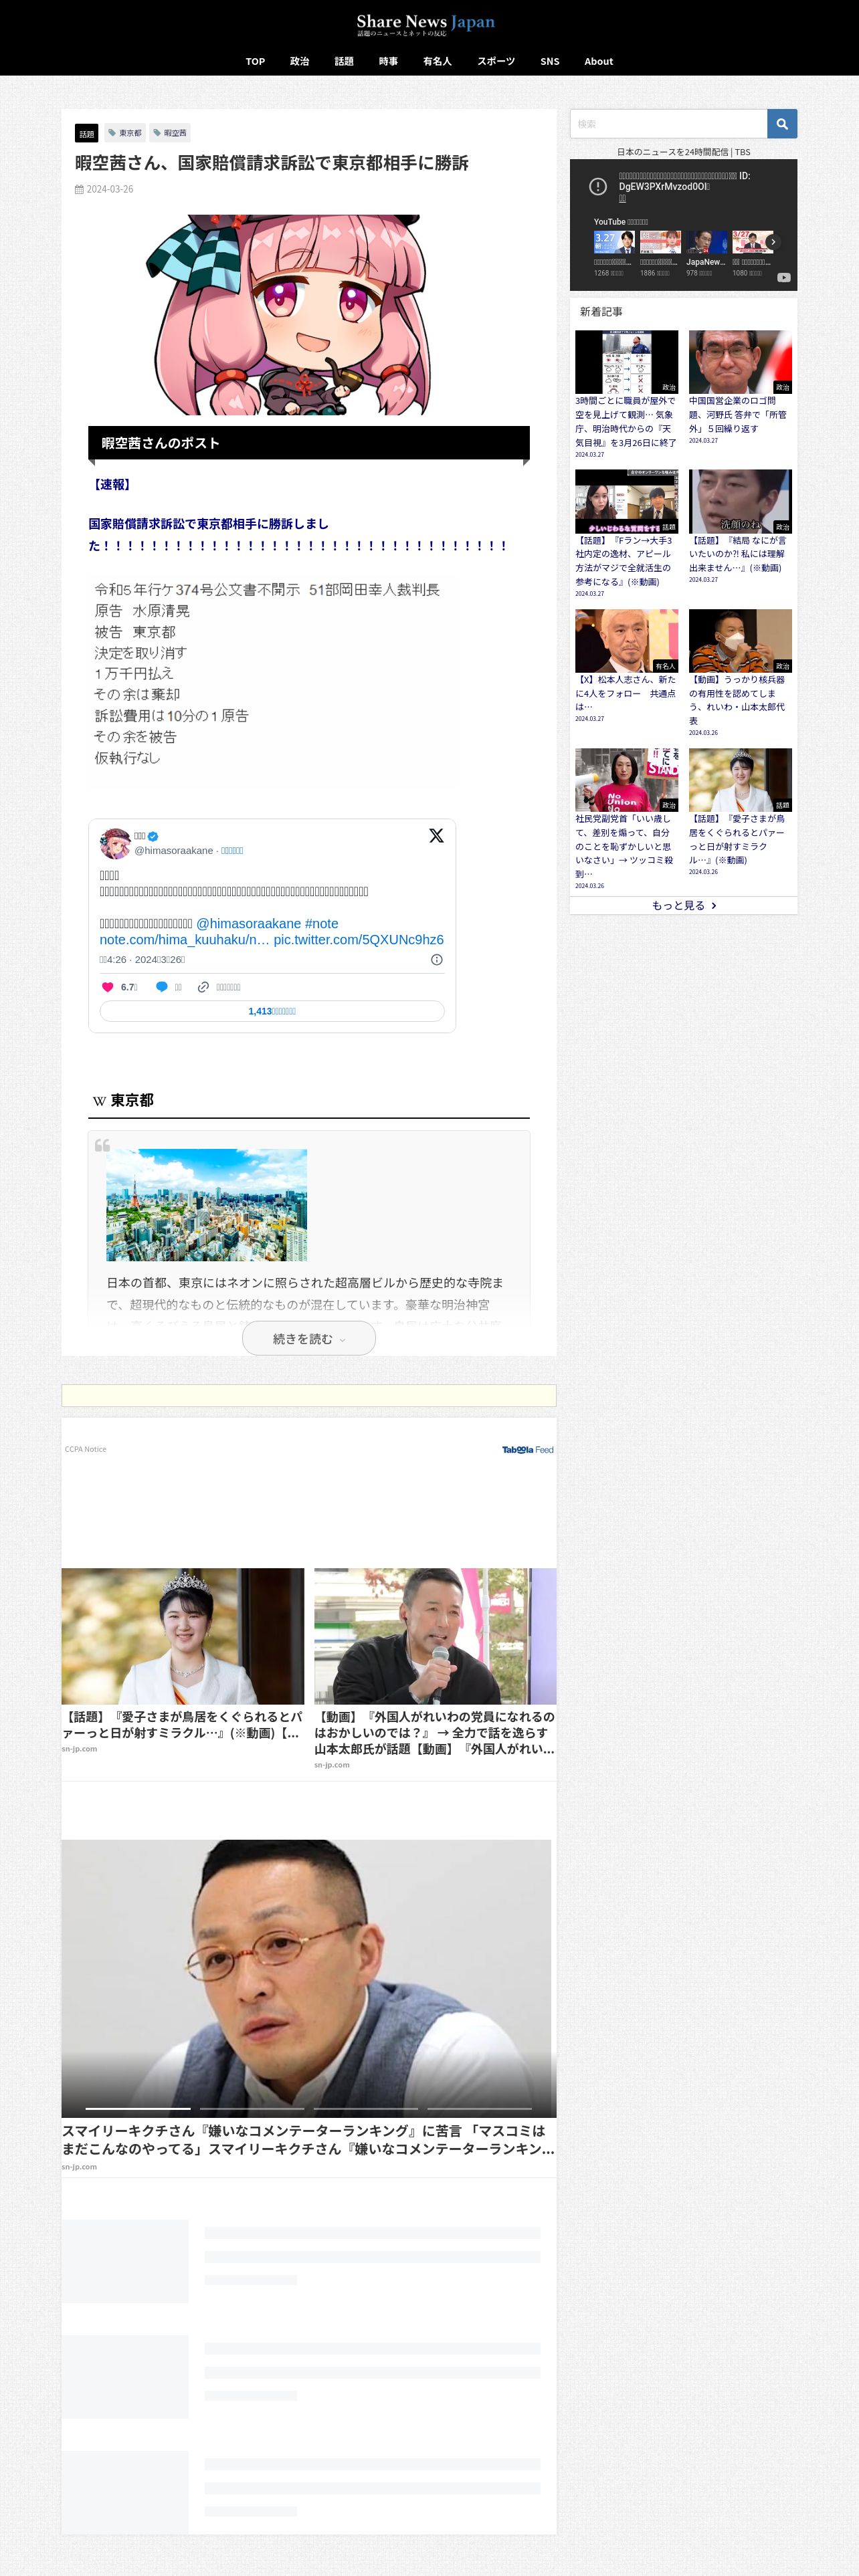Open the X logo on embedded post
859x2576 pixels.
(x=436, y=836)
